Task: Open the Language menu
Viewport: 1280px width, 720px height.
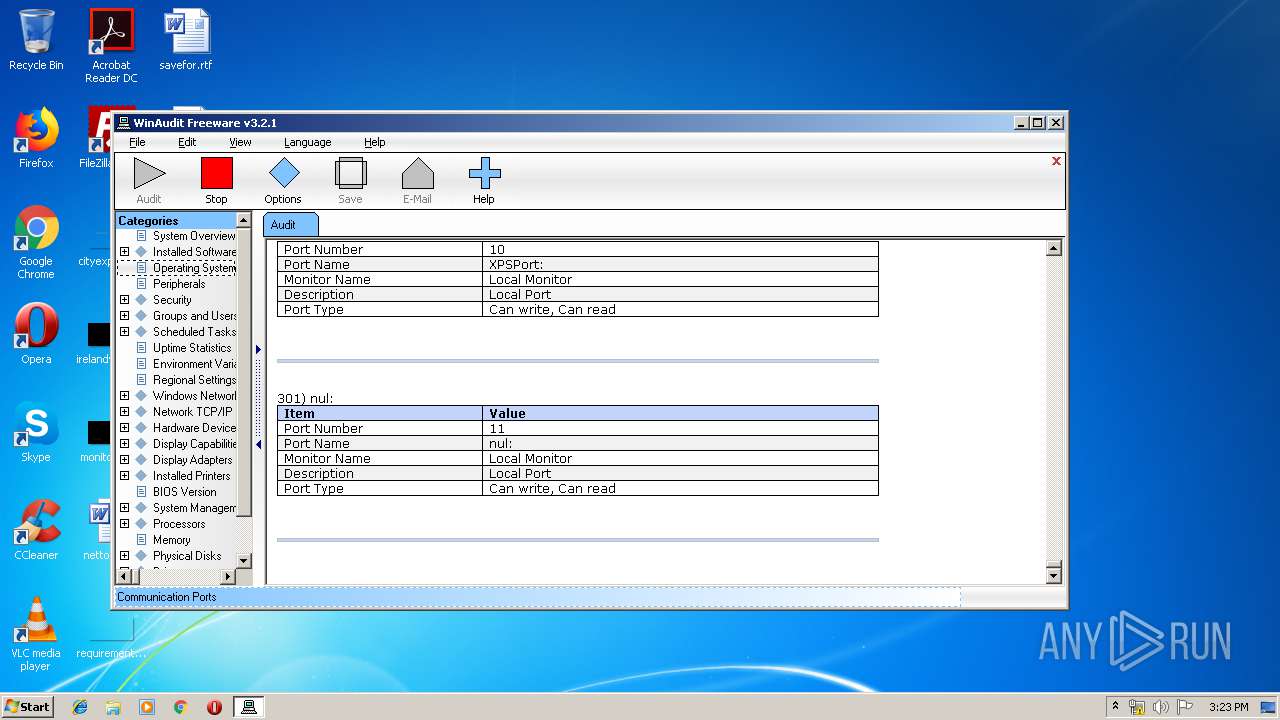Action: click(x=307, y=142)
